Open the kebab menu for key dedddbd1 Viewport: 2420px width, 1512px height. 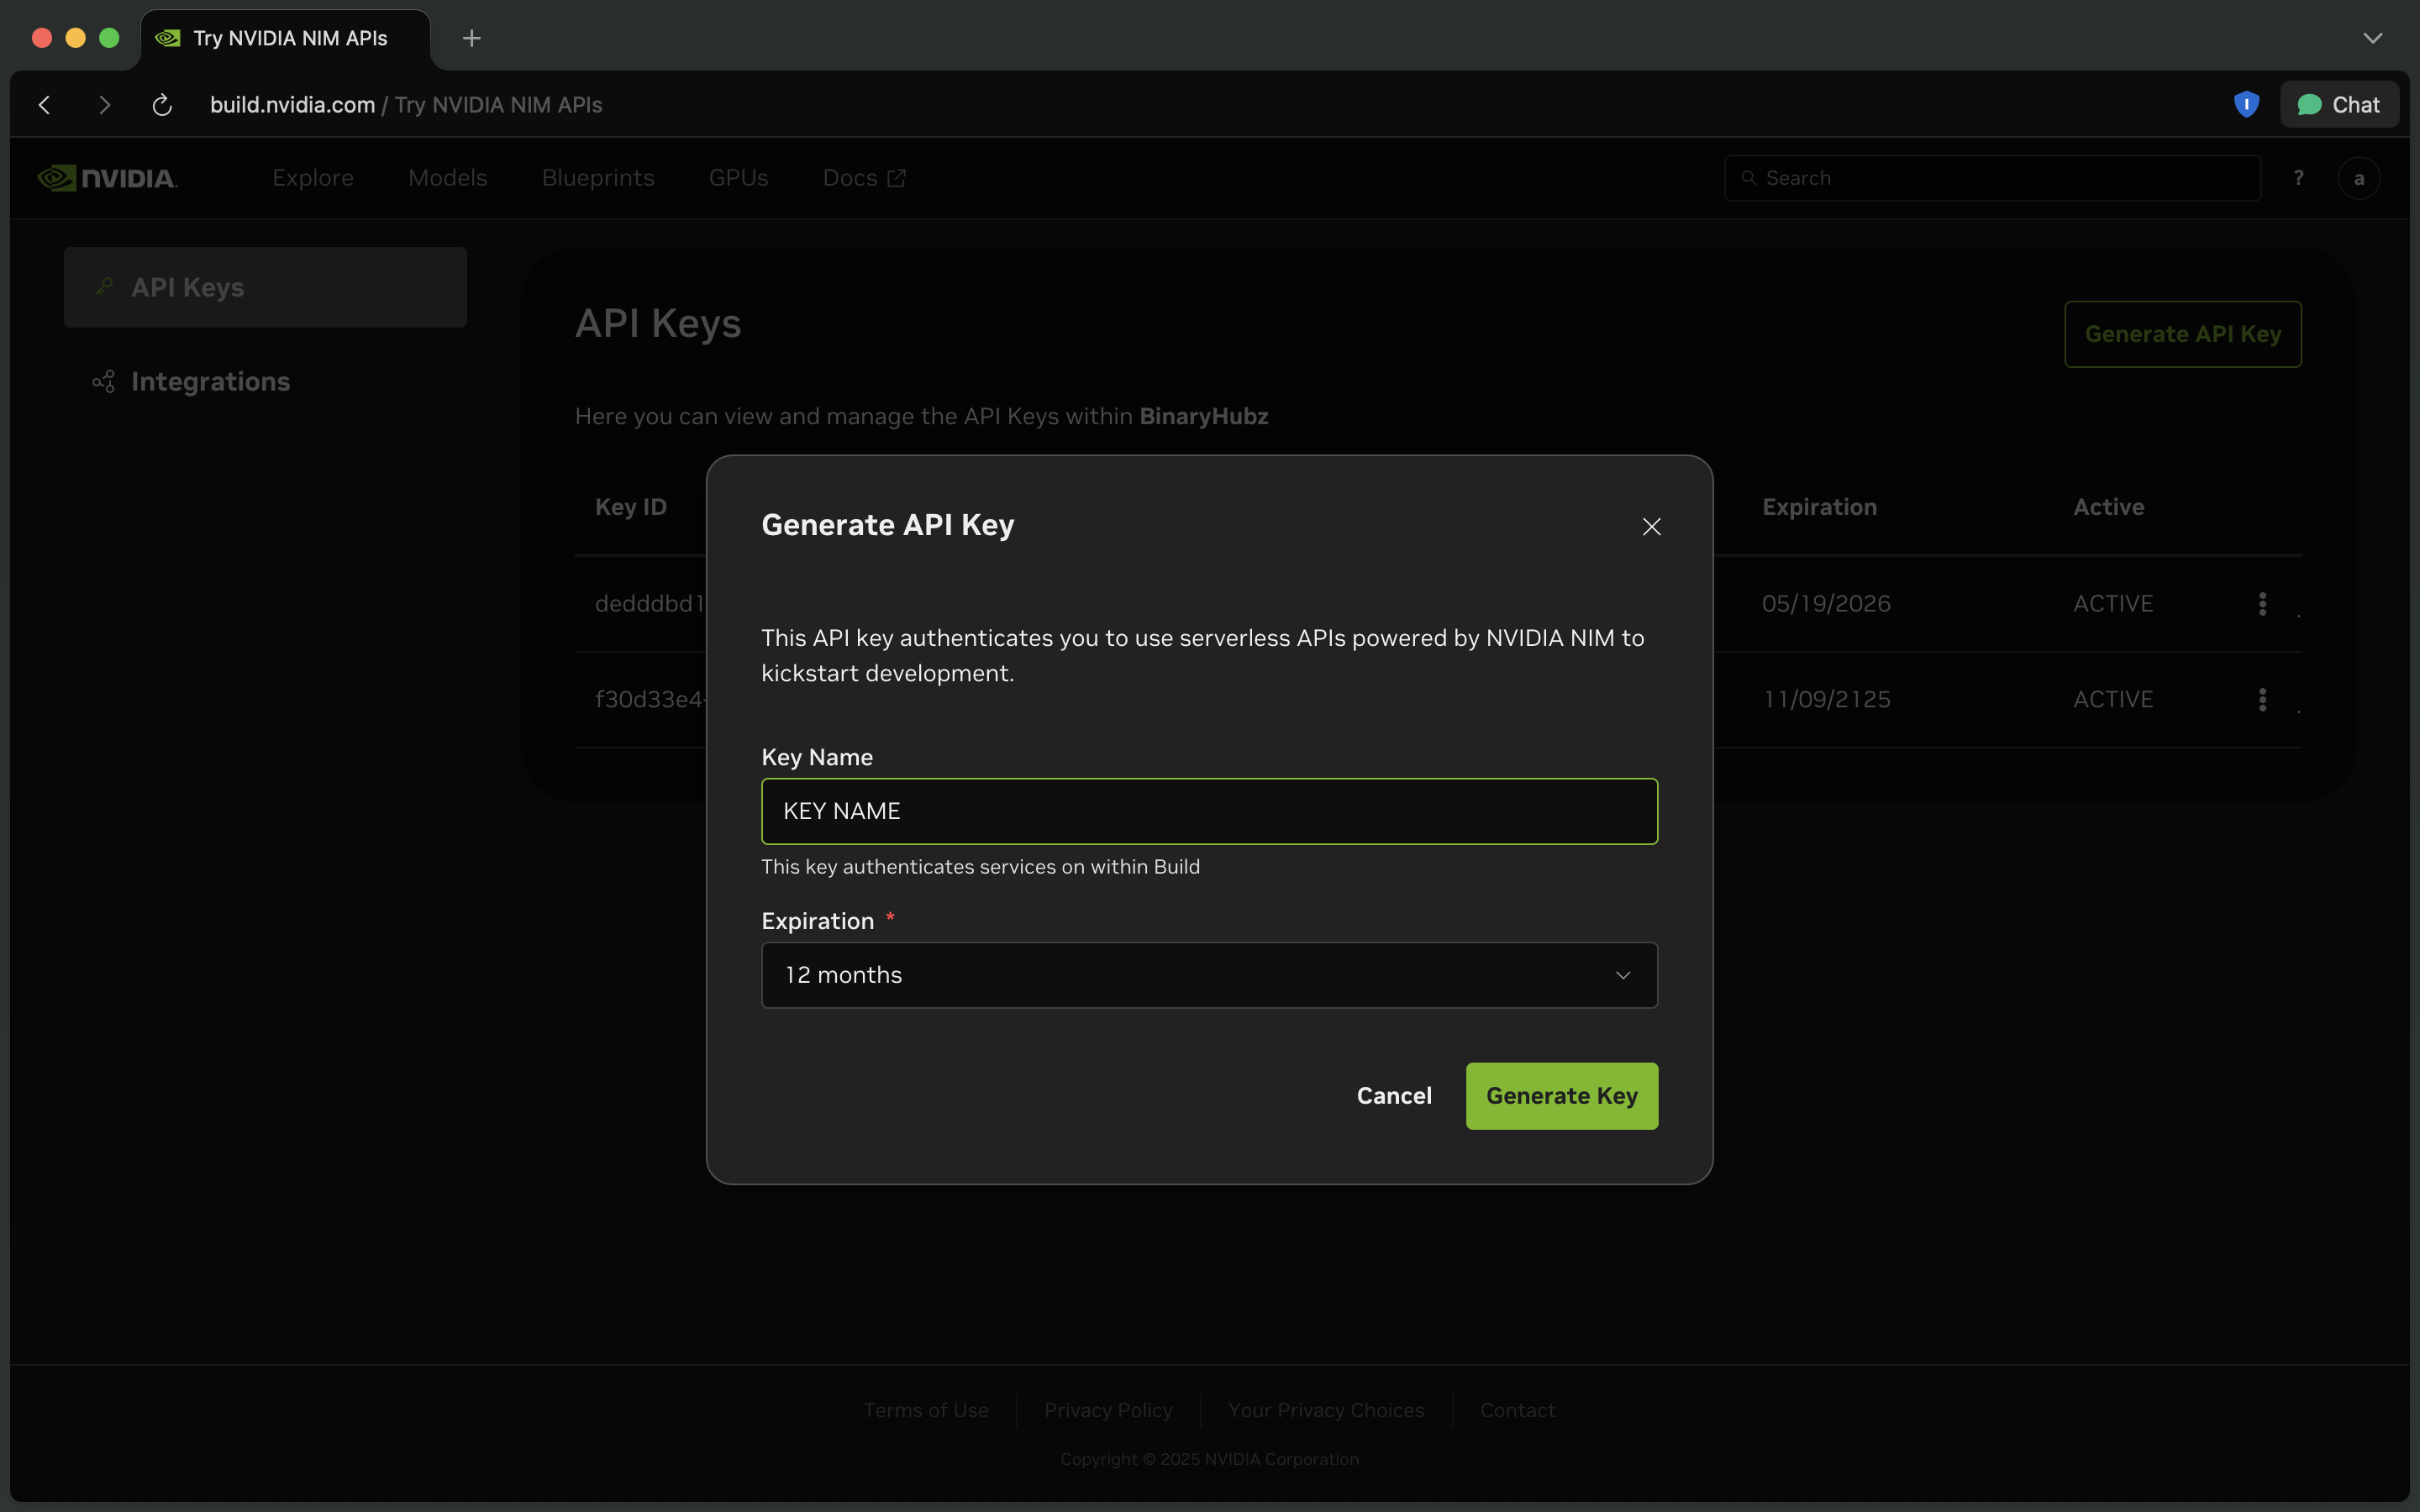point(2262,603)
